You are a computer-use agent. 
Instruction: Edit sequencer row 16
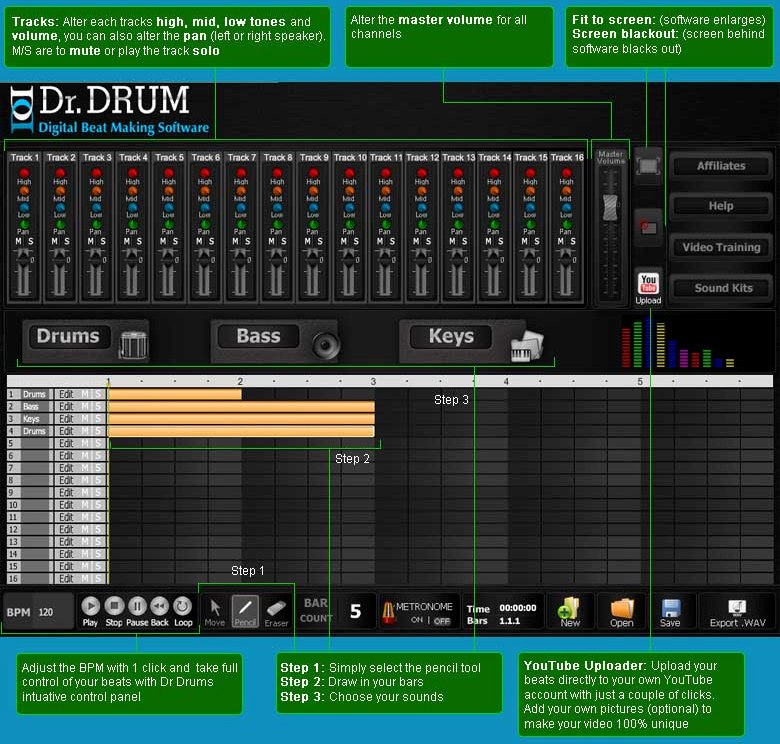coord(66,578)
